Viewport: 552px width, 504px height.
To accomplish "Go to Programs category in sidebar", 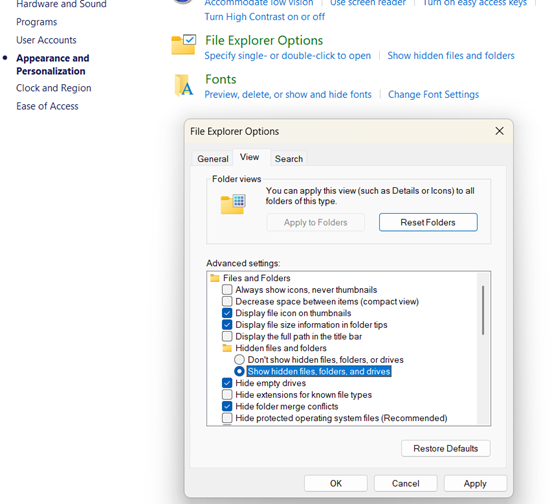I will click(x=37, y=22).
